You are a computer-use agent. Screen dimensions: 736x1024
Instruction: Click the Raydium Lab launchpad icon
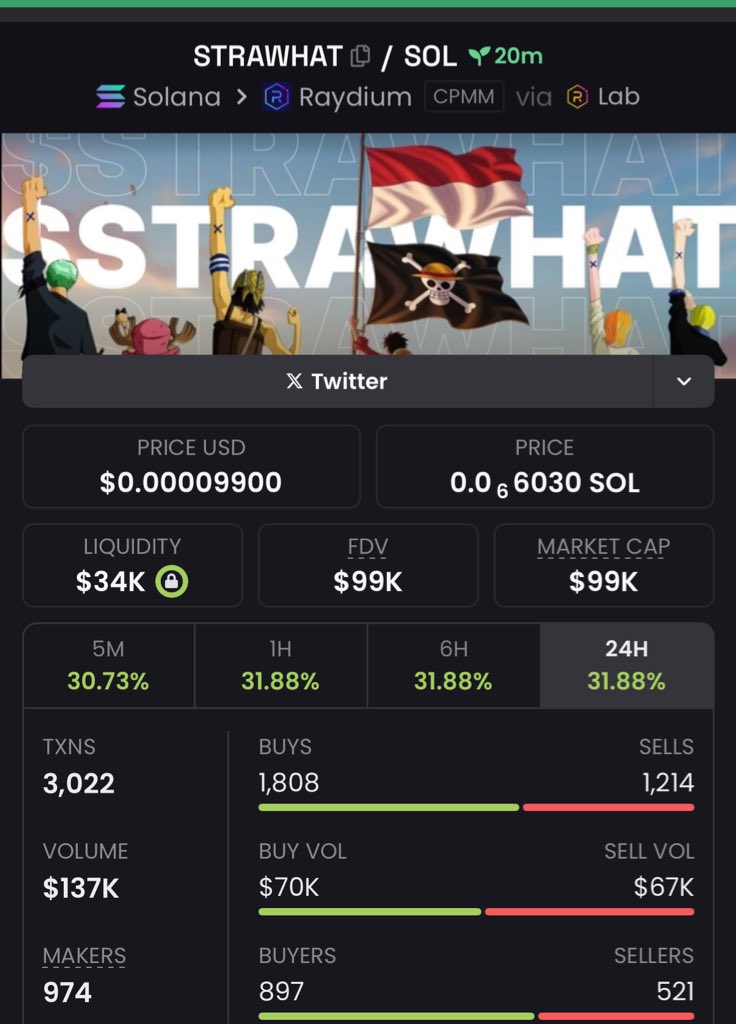(577, 97)
